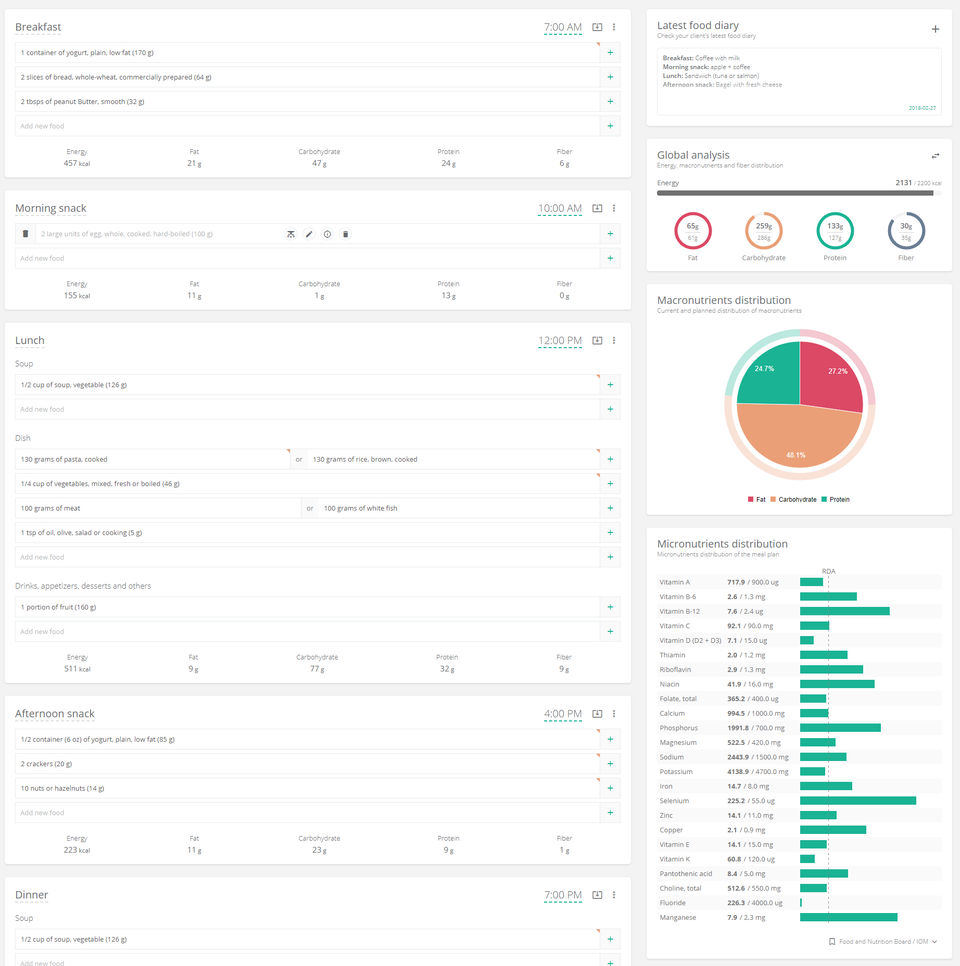Viewport: 960px width, 966px height.
Task: Toggle the Carbohydrate legend item in pie chart
Action: [x=794, y=500]
